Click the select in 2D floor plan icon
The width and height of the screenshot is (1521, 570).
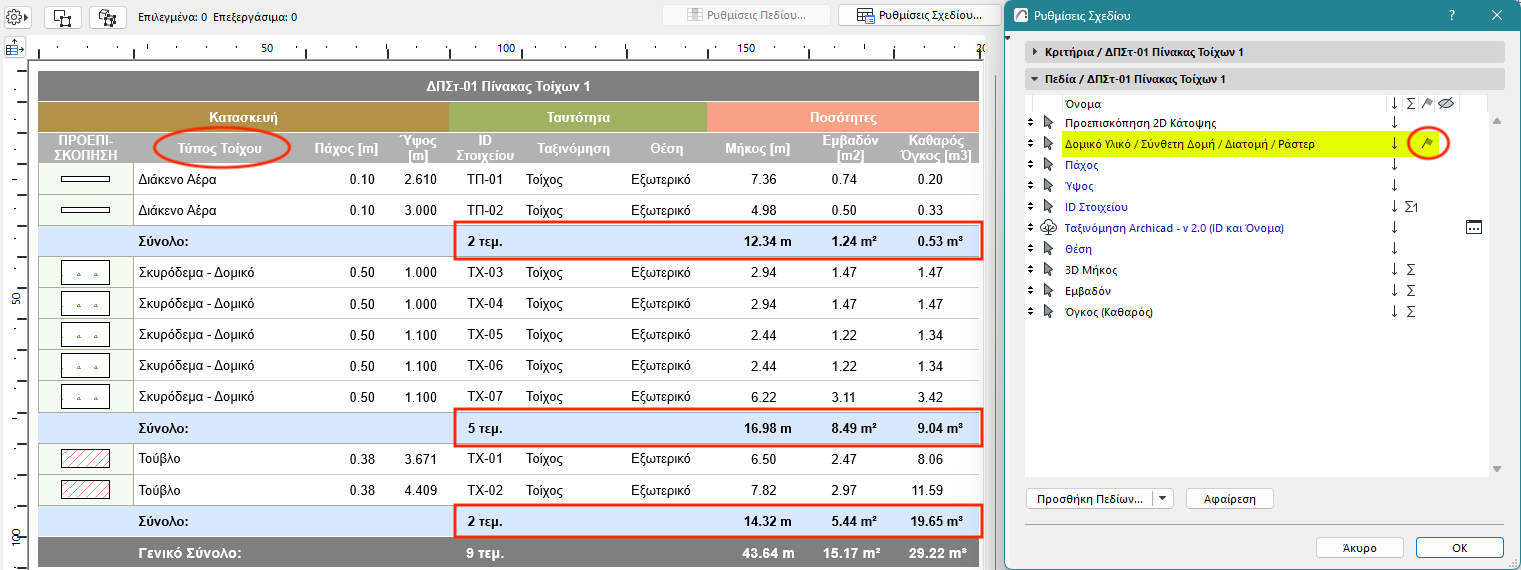[x=62, y=17]
